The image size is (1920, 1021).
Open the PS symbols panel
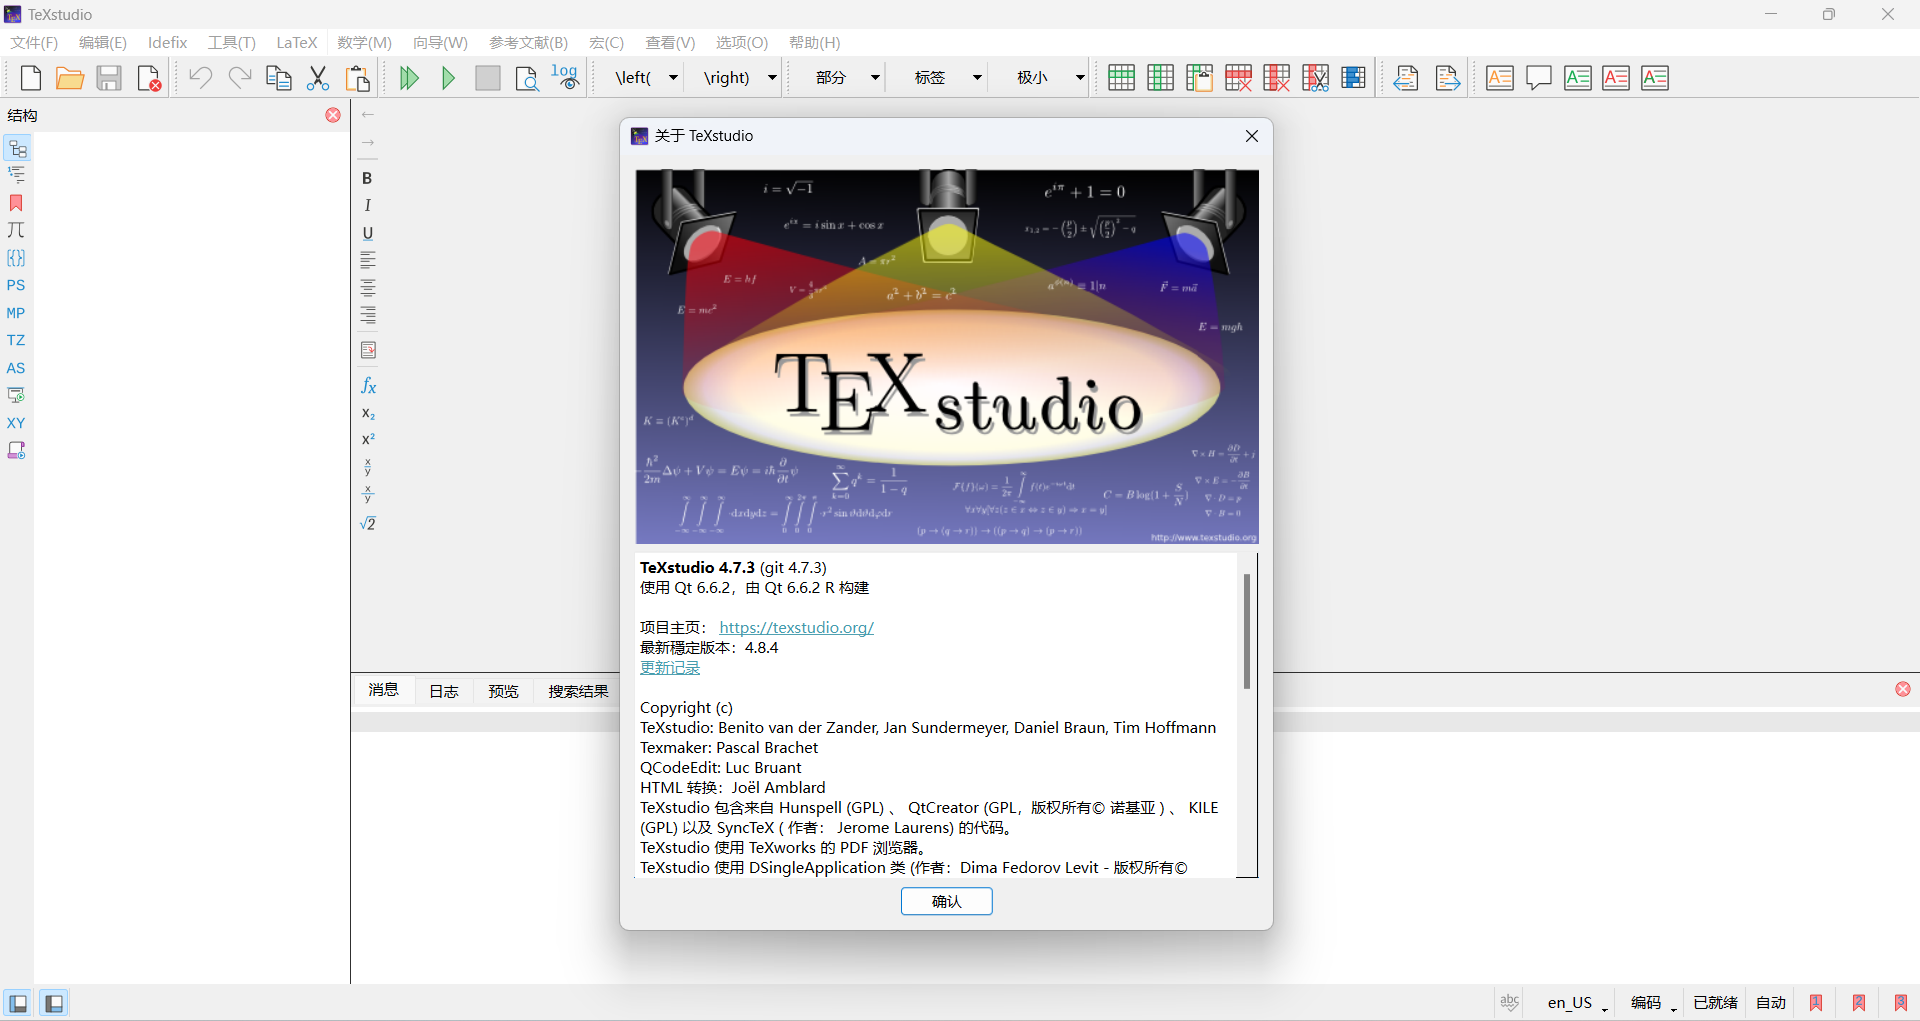pyautogui.click(x=16, y=285)
